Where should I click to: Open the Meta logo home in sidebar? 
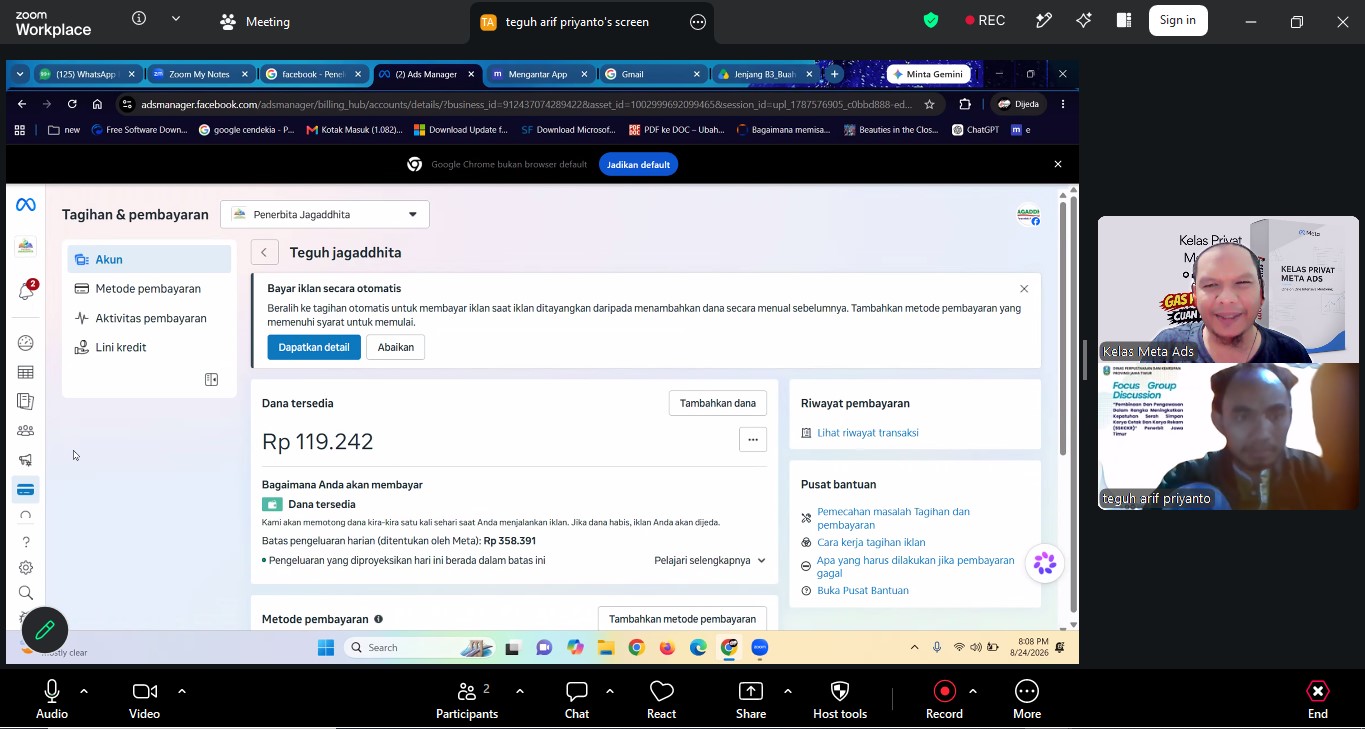point(26,205)
